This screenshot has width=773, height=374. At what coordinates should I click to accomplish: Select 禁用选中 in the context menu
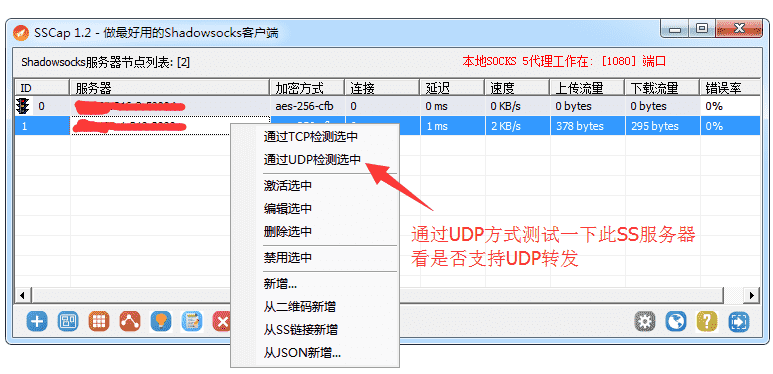coord(288,258)
